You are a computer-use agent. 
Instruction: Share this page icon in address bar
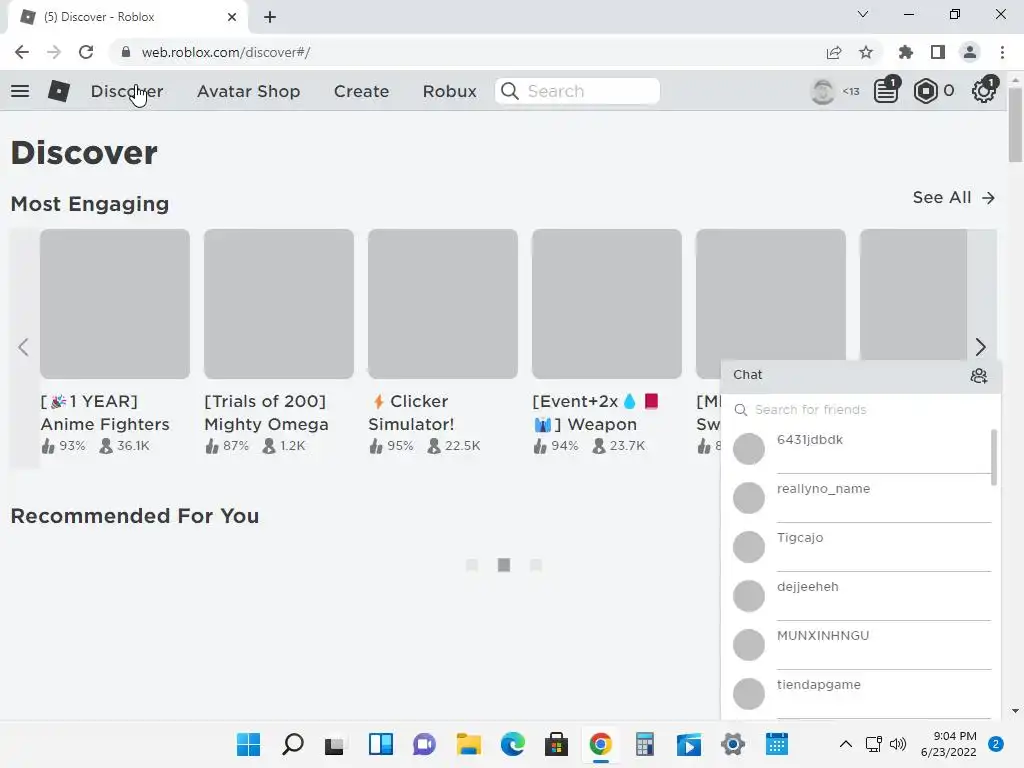coord(833,52)
